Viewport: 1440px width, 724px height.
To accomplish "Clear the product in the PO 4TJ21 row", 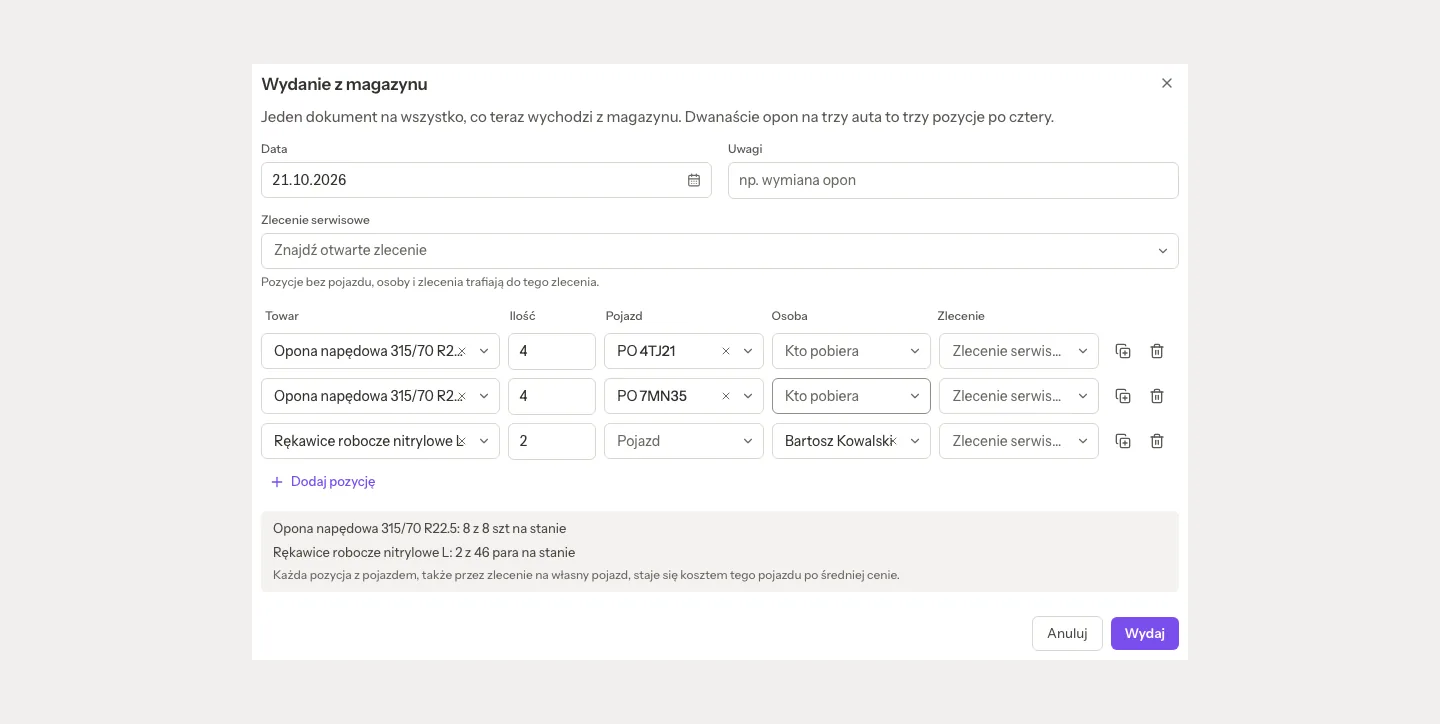I will click(462, 351).
